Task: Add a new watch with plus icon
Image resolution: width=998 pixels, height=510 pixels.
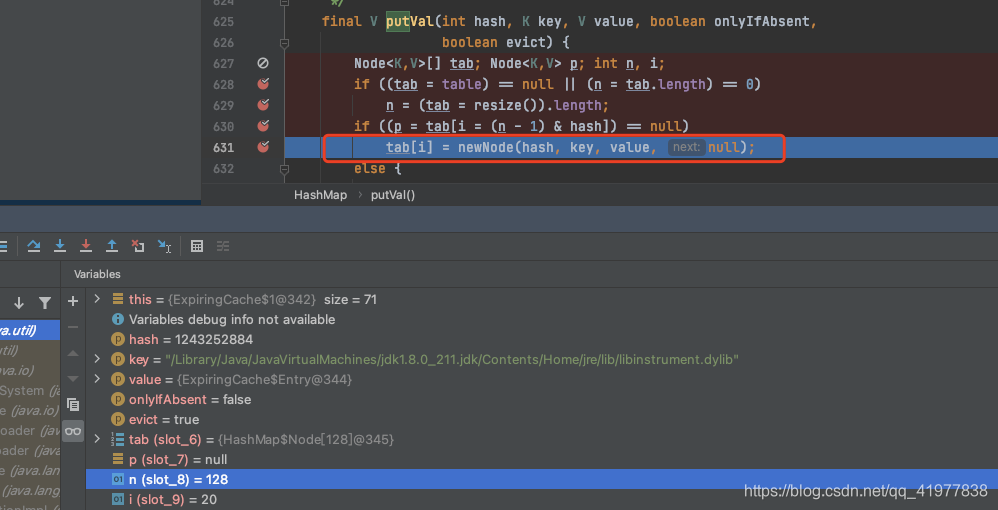Action: pyautogui.click(x=73, y=301)
